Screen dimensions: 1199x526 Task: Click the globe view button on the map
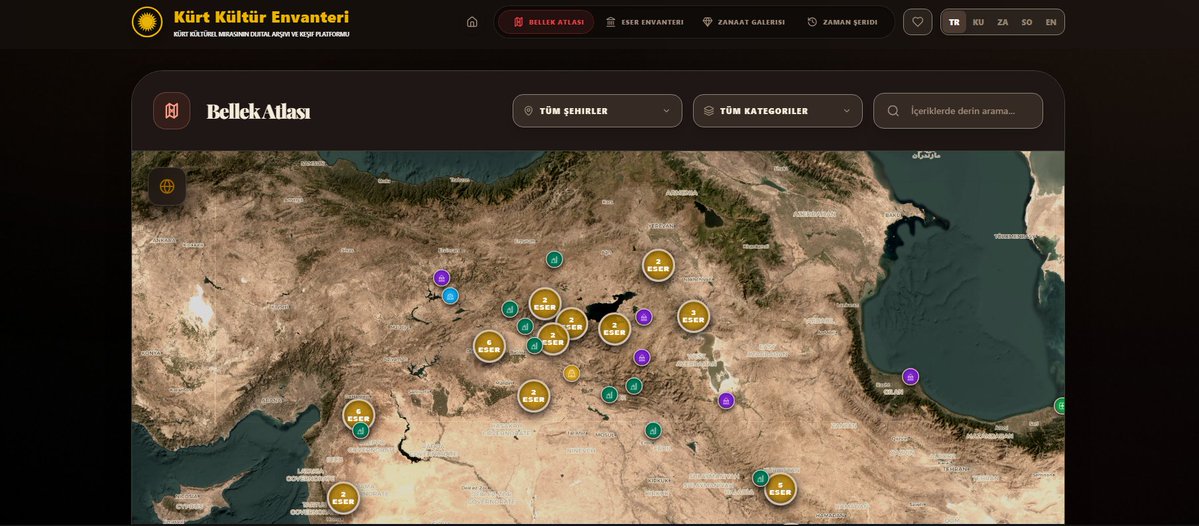click(167, 187)
